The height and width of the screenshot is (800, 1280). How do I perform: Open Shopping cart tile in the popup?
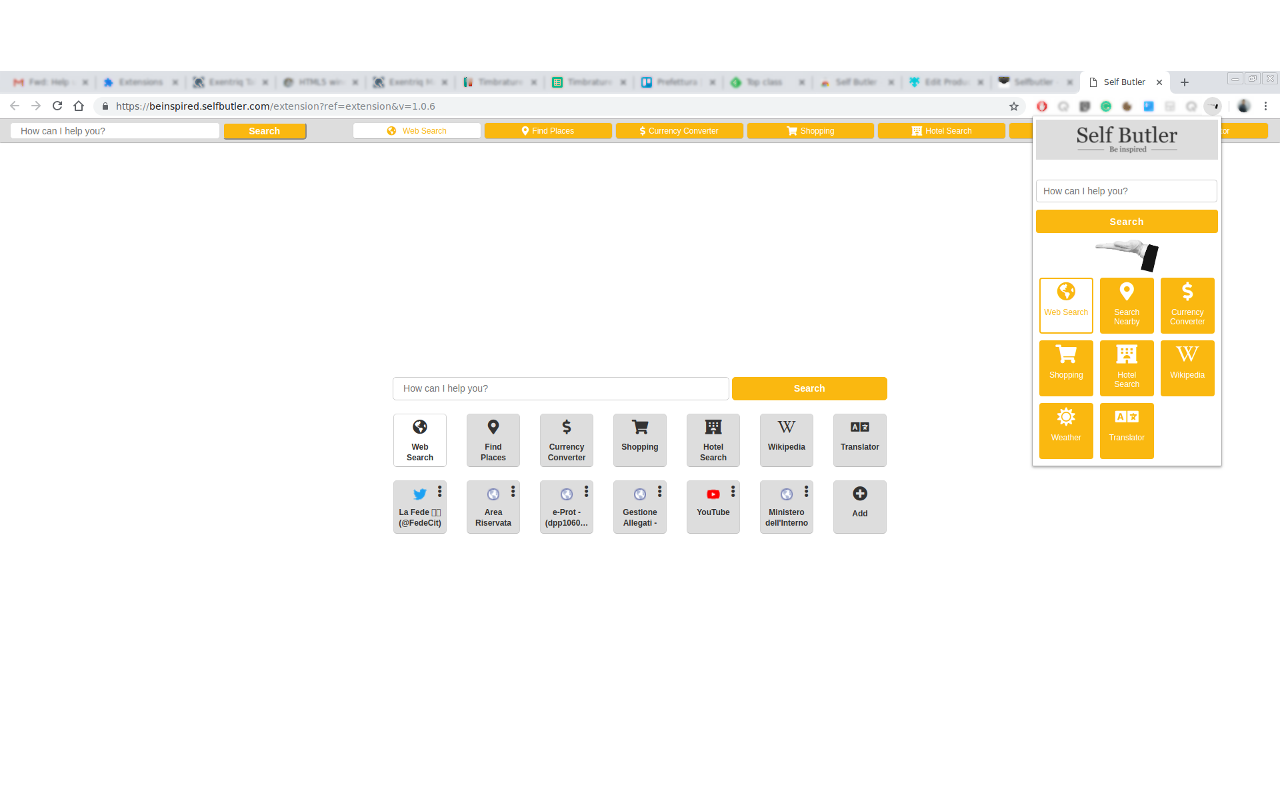pyautogui.click(x=1066, y=368)
